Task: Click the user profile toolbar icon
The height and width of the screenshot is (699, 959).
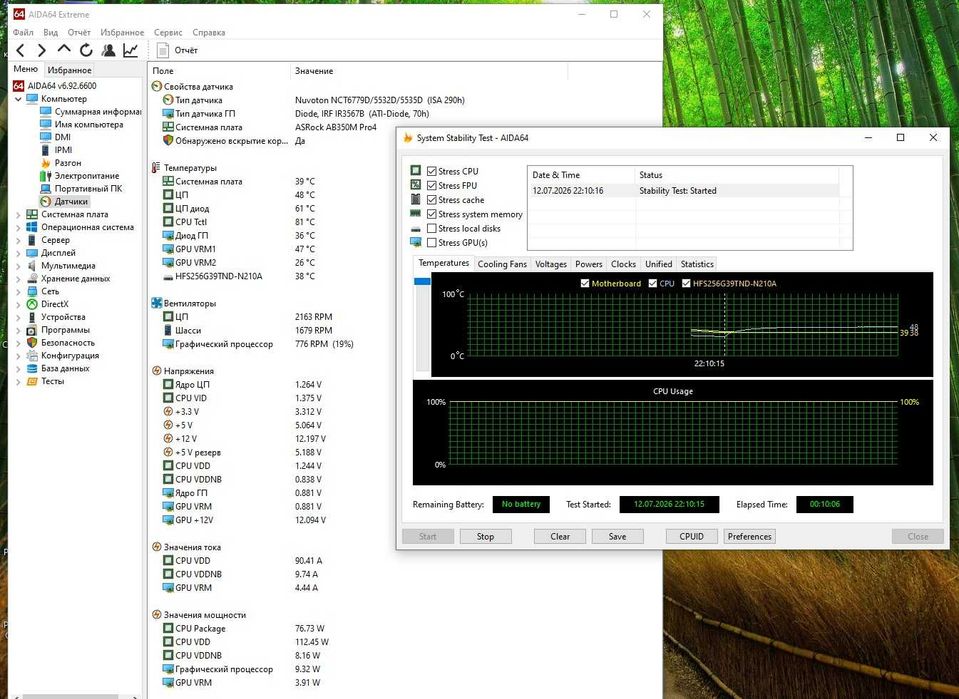Action: [x=108, y=50]
